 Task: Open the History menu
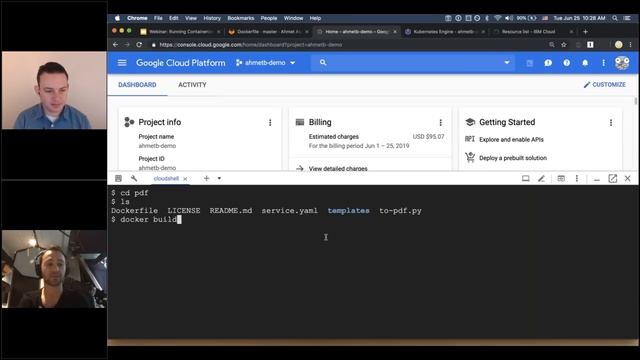point(212,18)
